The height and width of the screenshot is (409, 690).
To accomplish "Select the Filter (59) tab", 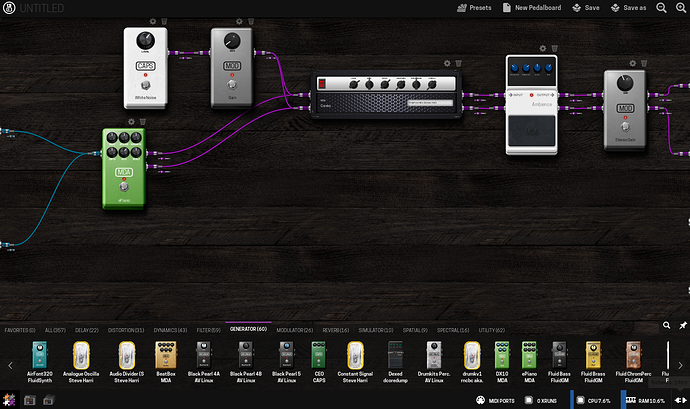I will 209,330.
